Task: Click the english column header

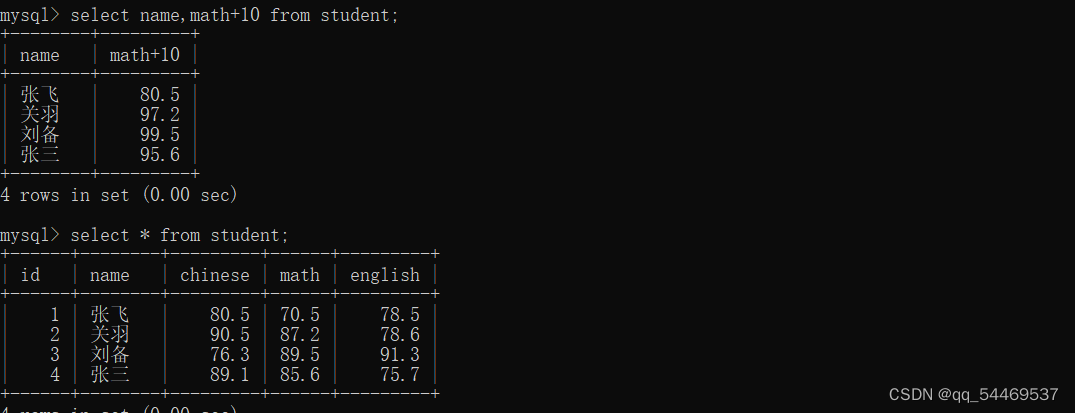Action: 385,275
